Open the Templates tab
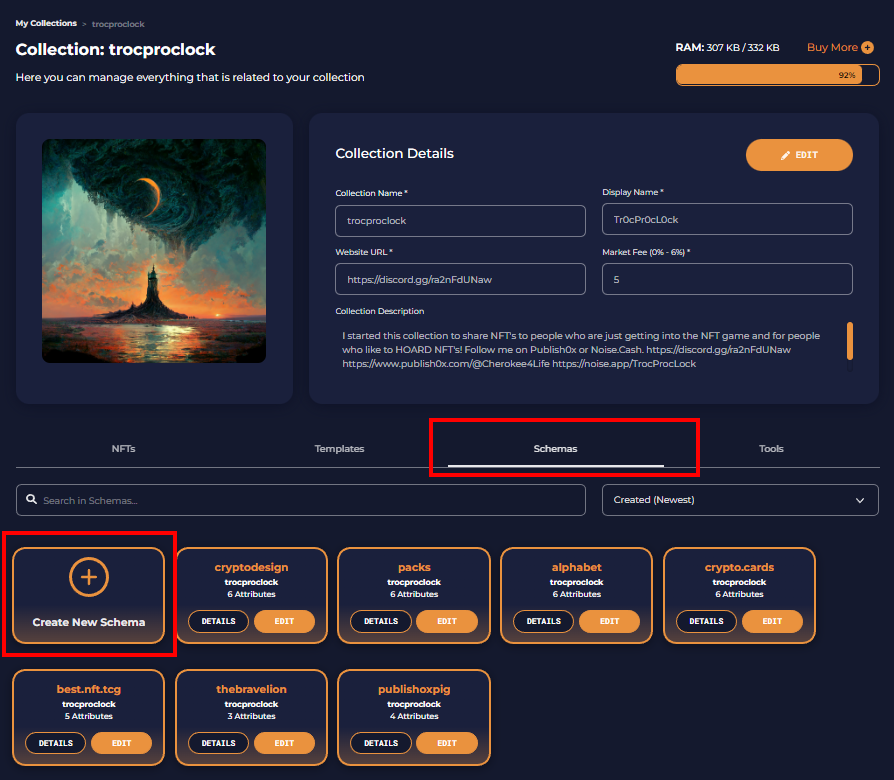 click(x=339, y=449)
